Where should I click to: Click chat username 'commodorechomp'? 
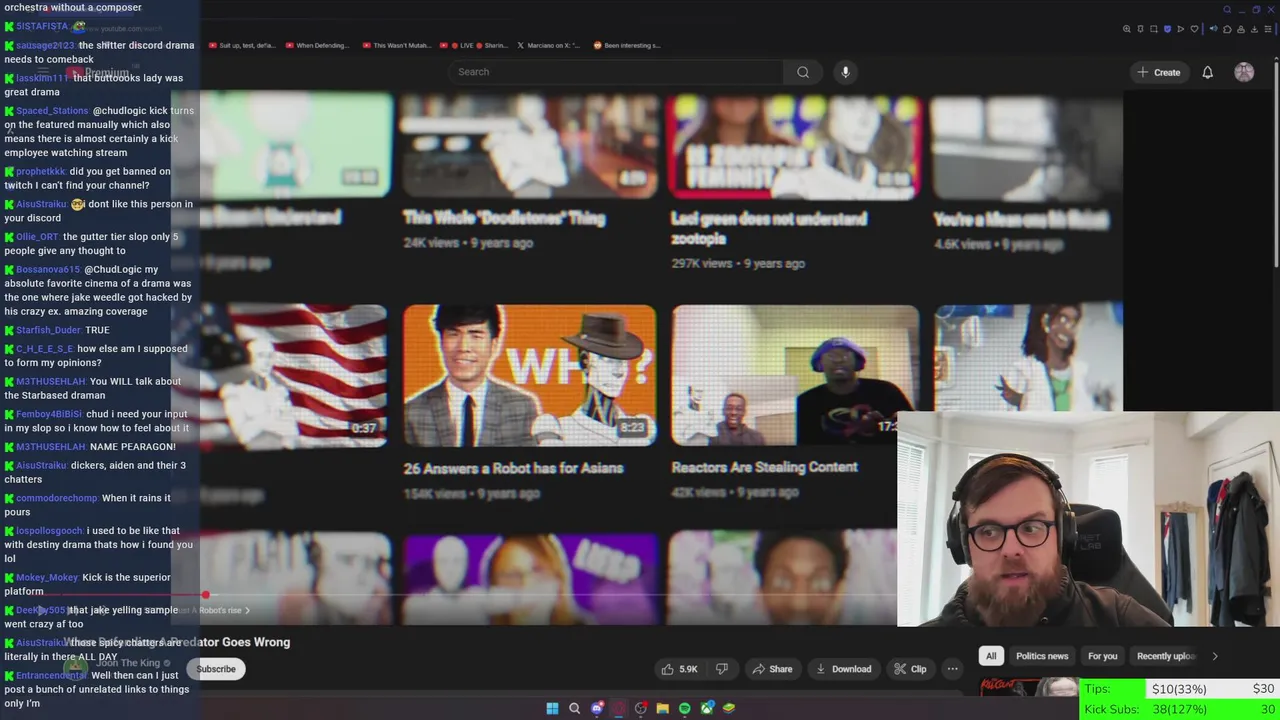(x=57, y=498)
